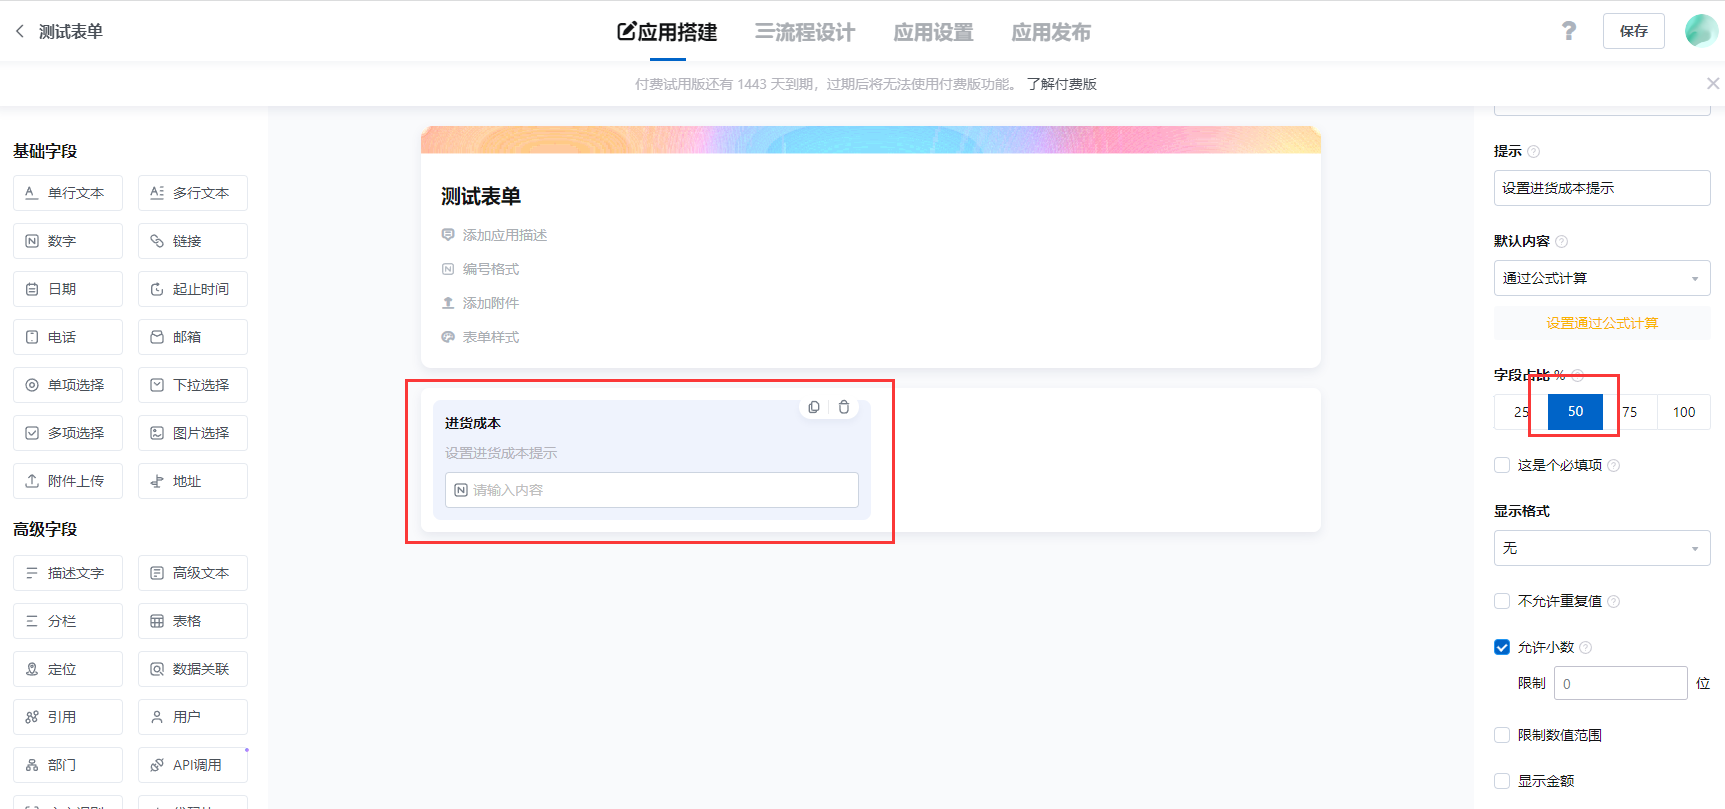This screenshot has width=1725, height=809.
Task: Click the help question mark icon
Action: pos(1568,31)
